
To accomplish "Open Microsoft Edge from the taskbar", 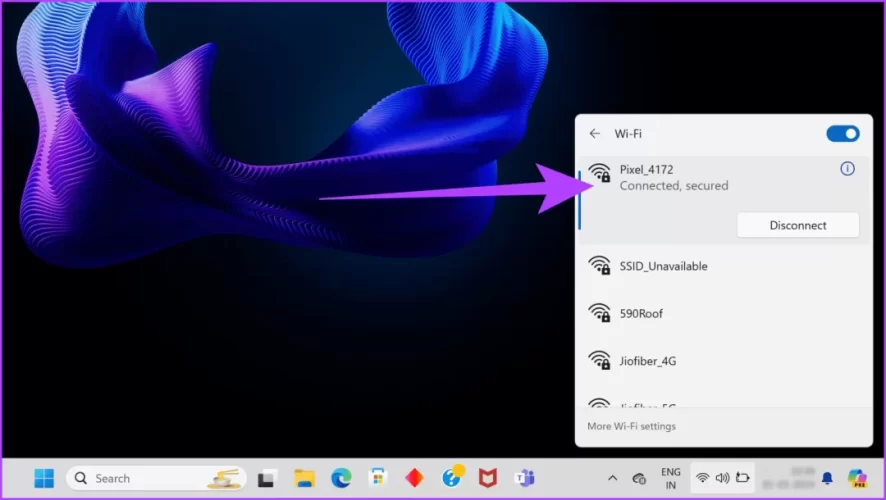I will click(x=341, y=479).
